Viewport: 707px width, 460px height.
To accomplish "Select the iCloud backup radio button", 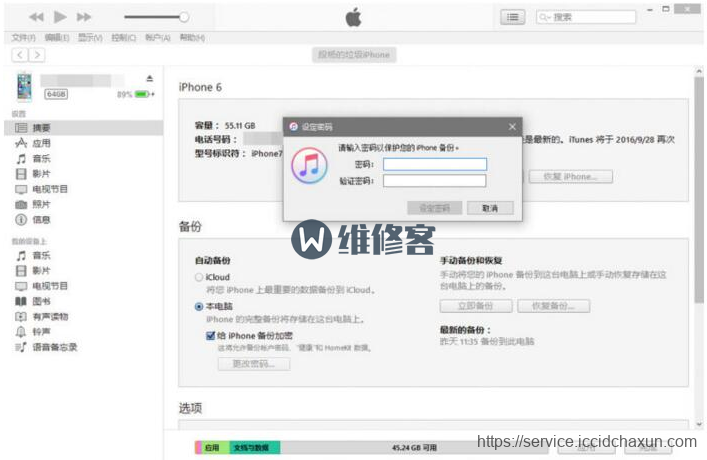I will click(x=199, y=277).
